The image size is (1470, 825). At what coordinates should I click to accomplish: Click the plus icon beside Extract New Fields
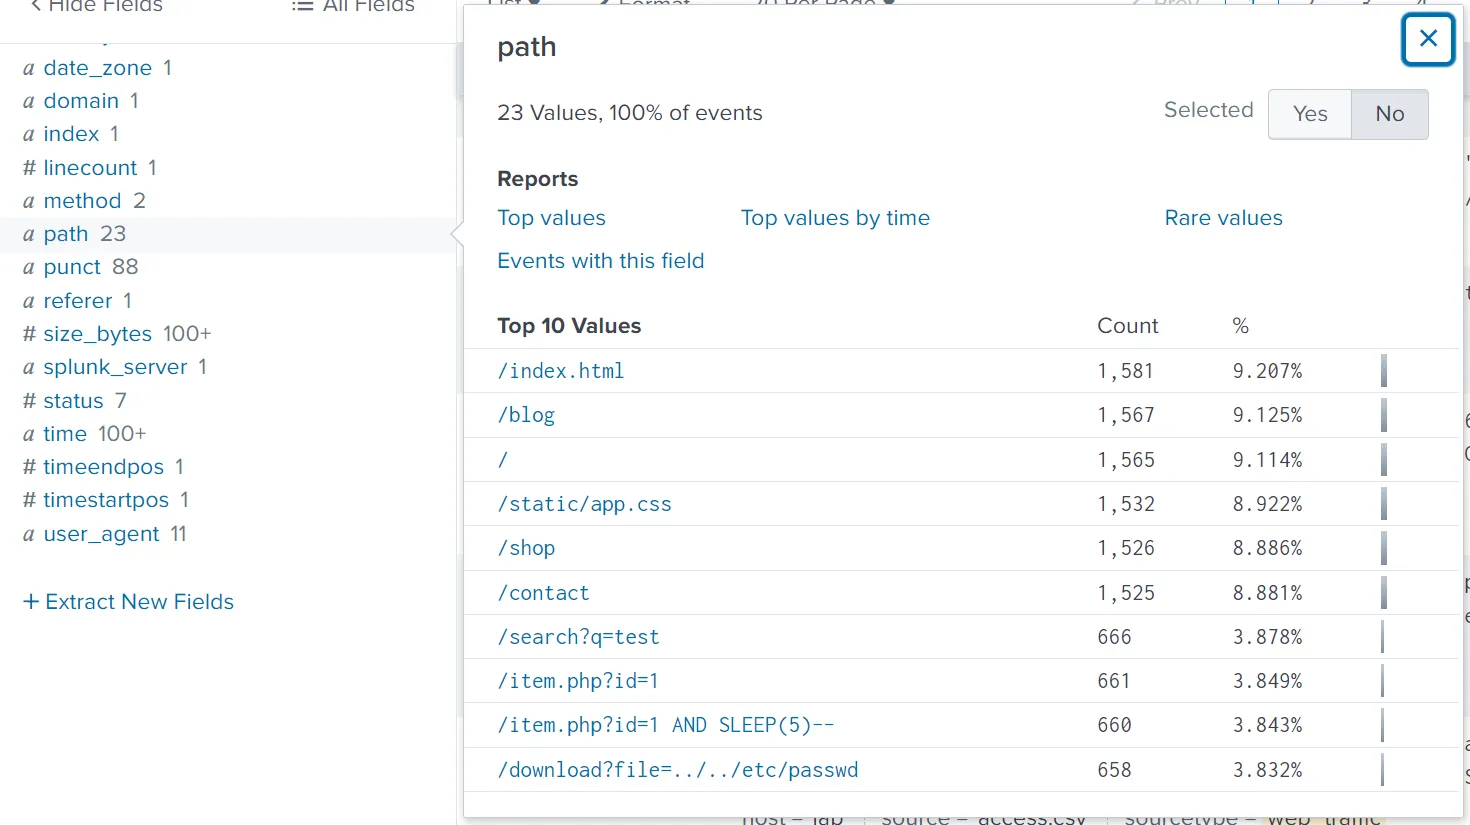coord(31,602)
